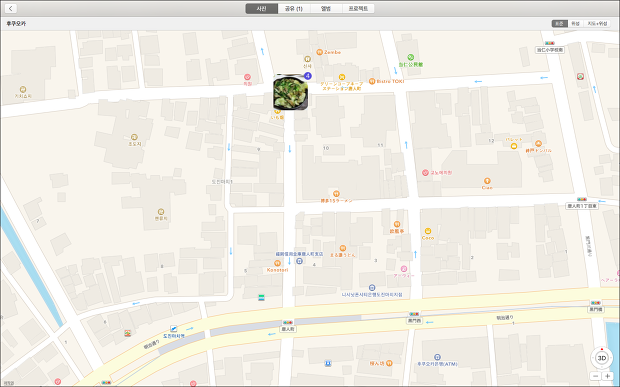620x387 pixels.
Task: Switch map to 지도+위성 view
Action: (x=597, y=24)
